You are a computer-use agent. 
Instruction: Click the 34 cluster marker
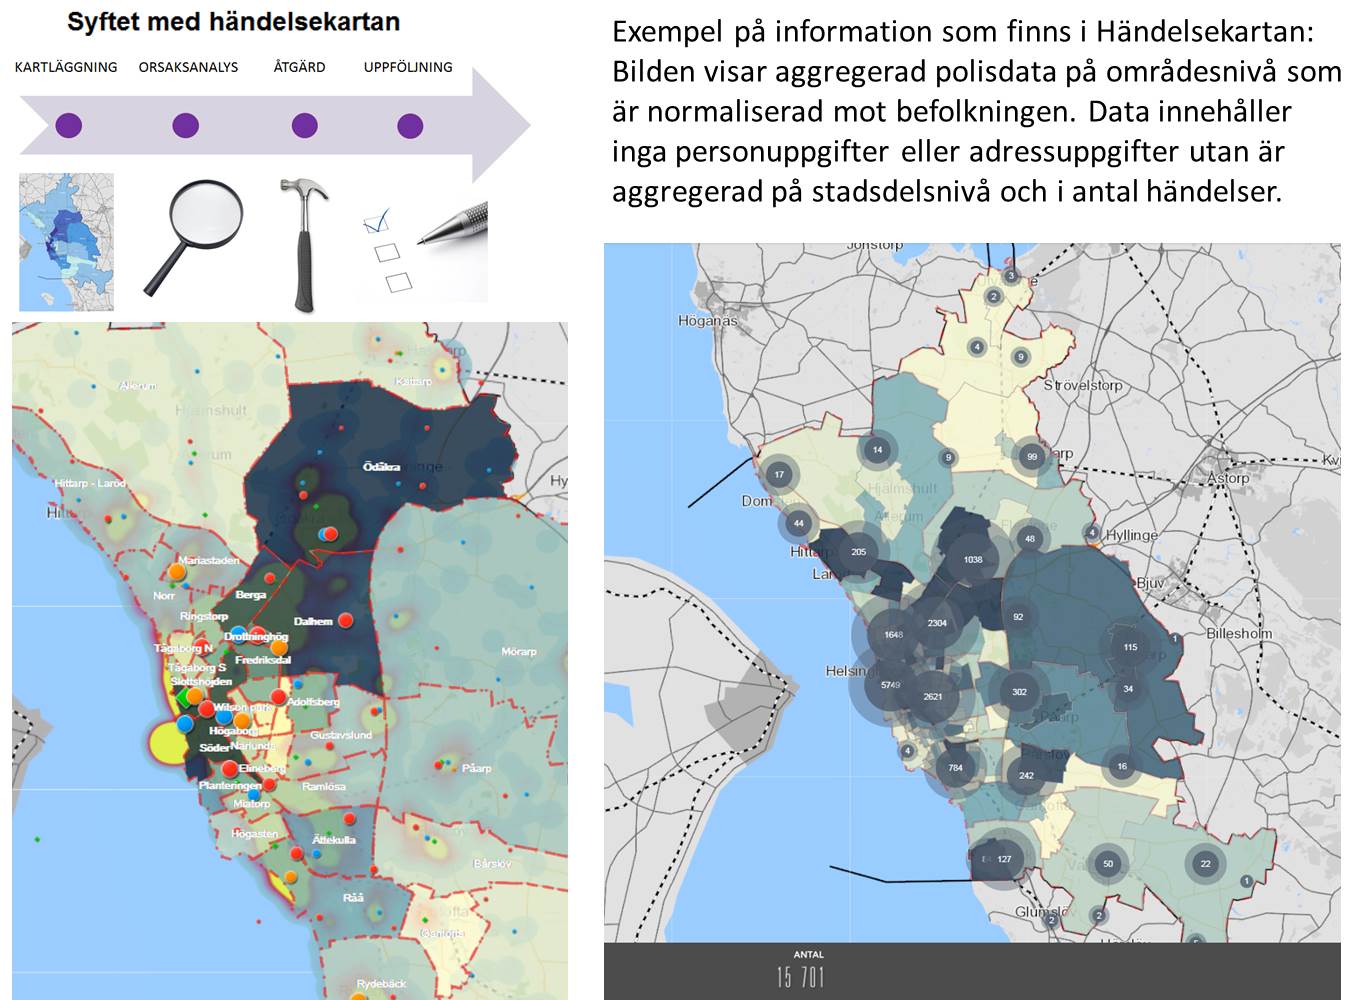[1128, 689]
